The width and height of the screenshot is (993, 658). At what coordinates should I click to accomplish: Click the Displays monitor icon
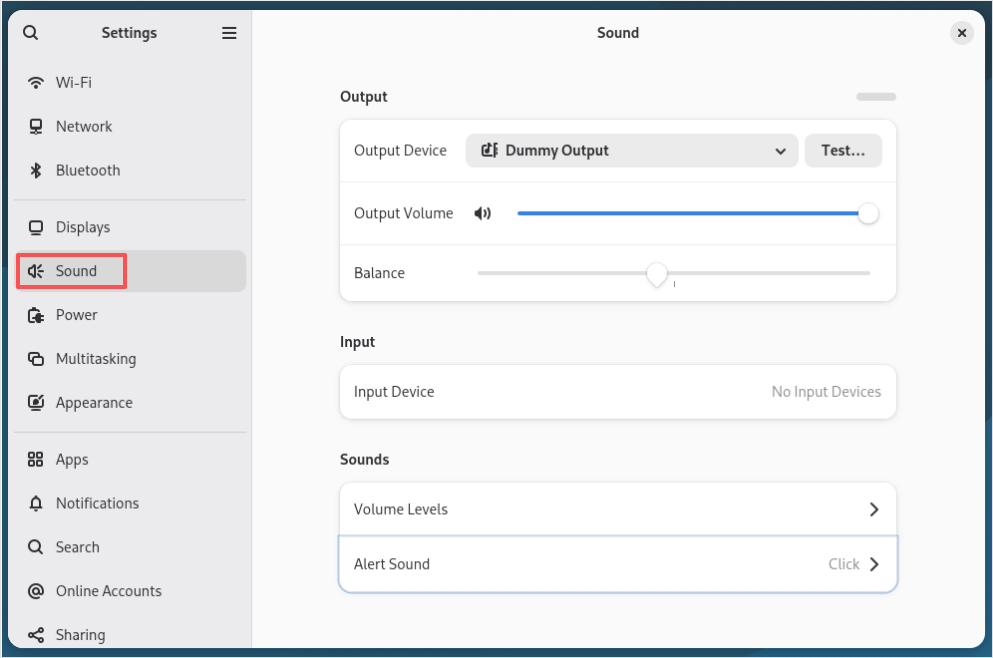36,228
